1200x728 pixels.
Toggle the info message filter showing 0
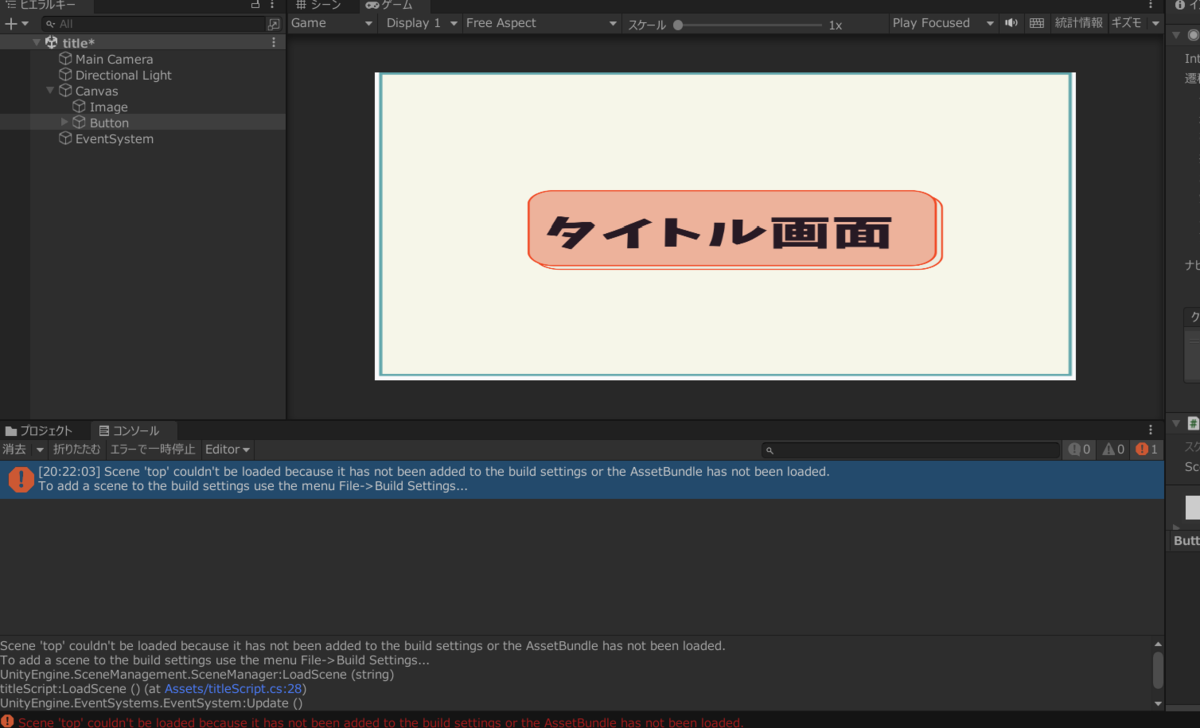[1080, 450]
